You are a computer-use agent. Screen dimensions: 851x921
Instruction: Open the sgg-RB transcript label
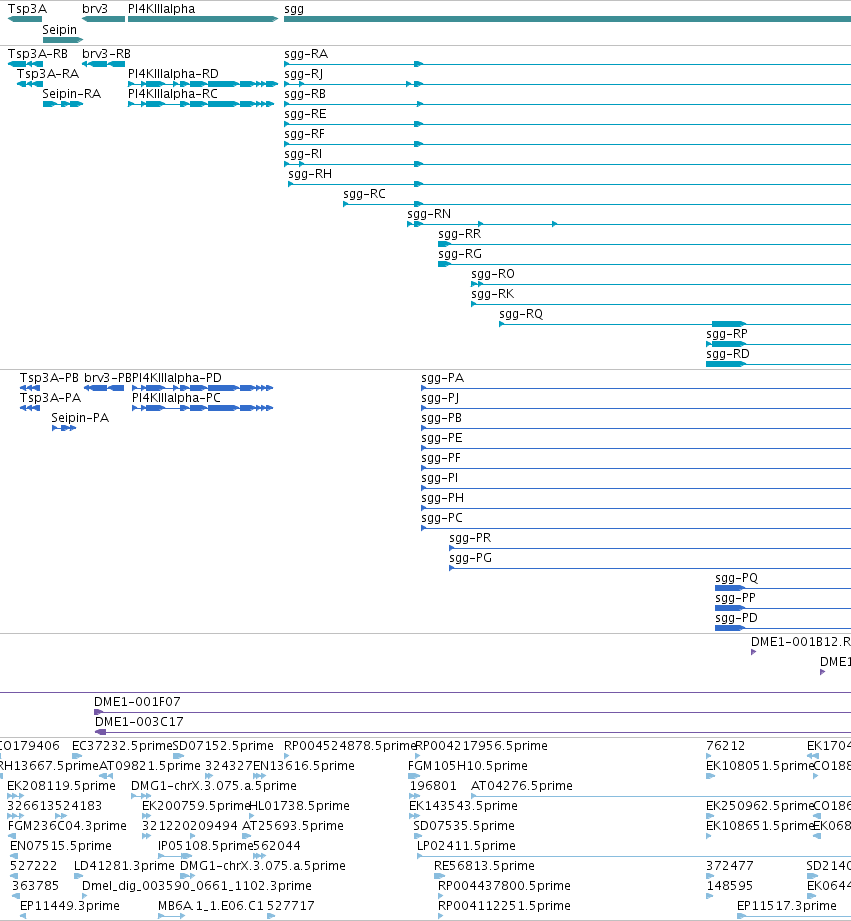(x=305, y=93)
